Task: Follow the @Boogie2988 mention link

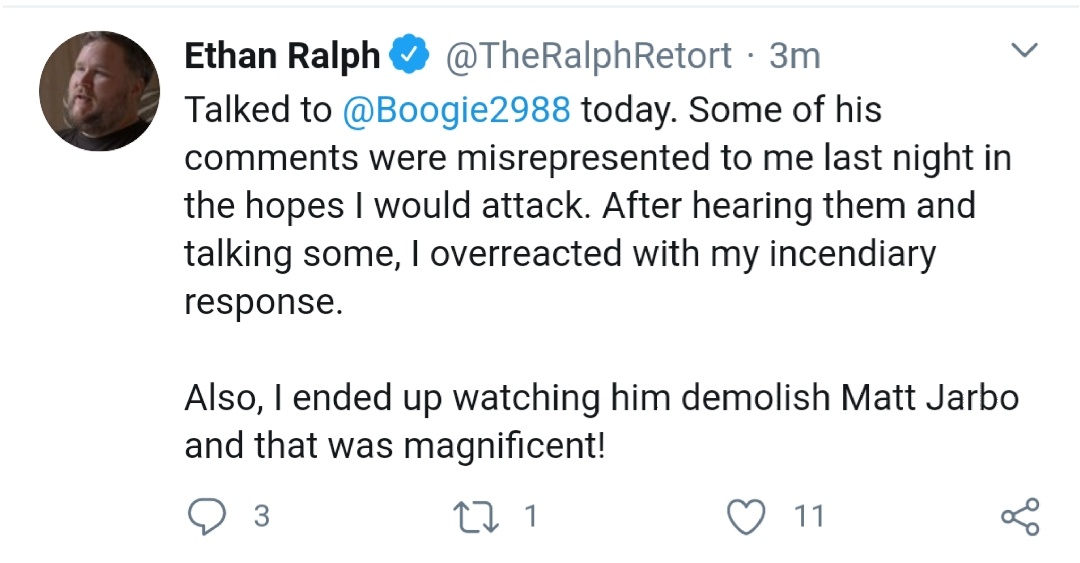Action: point(457,110)
